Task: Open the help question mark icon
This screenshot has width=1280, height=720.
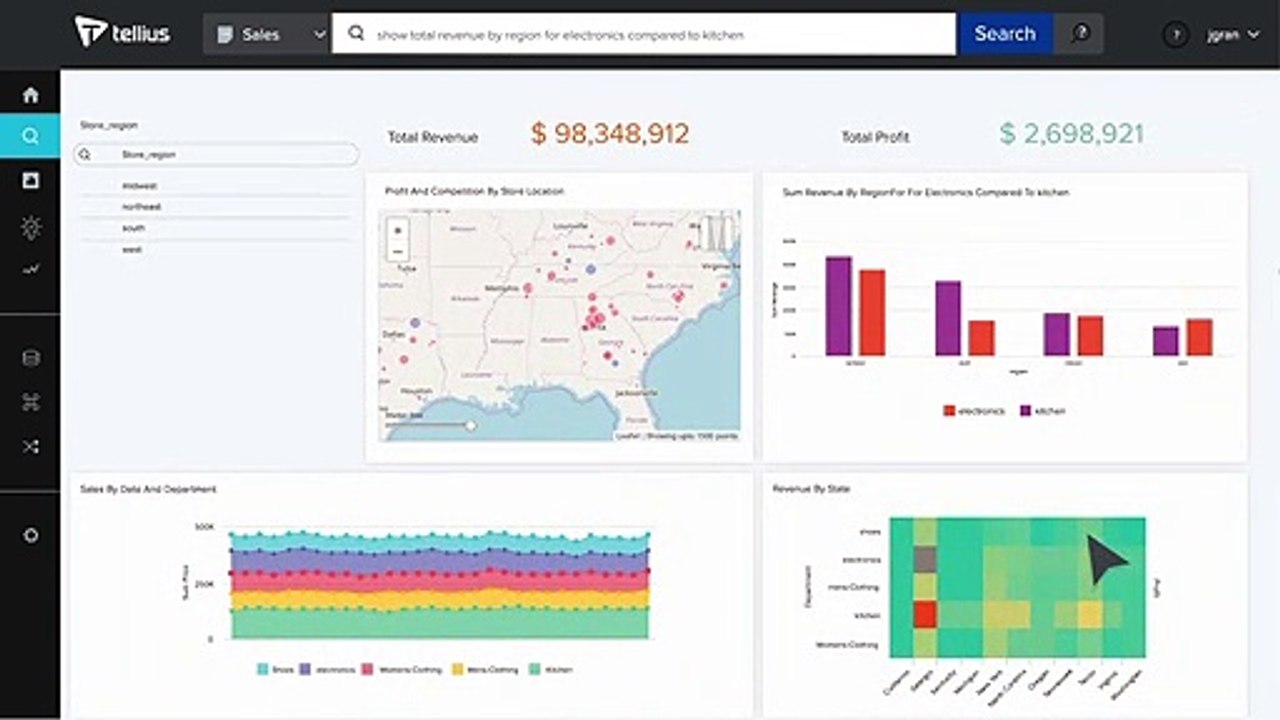Action: (1175, 34)
